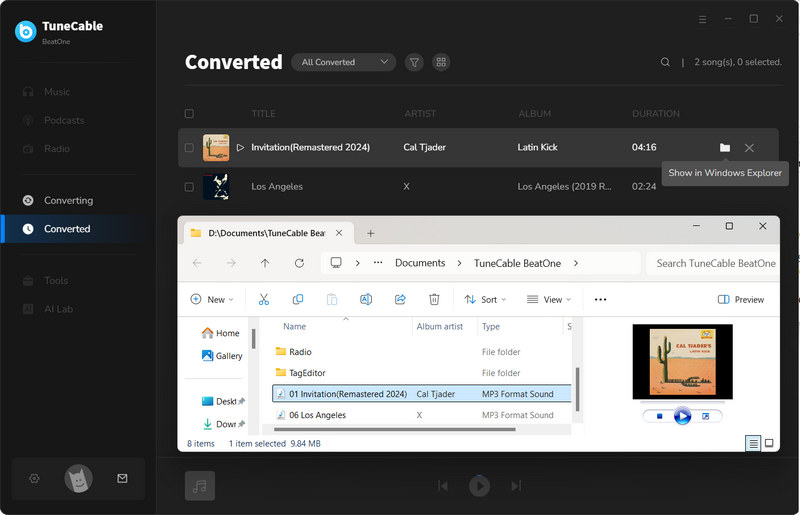This screenshot has height=515, width=800.
Task: Refresh the Explorer folder view
Action: [x=299, y=263]
